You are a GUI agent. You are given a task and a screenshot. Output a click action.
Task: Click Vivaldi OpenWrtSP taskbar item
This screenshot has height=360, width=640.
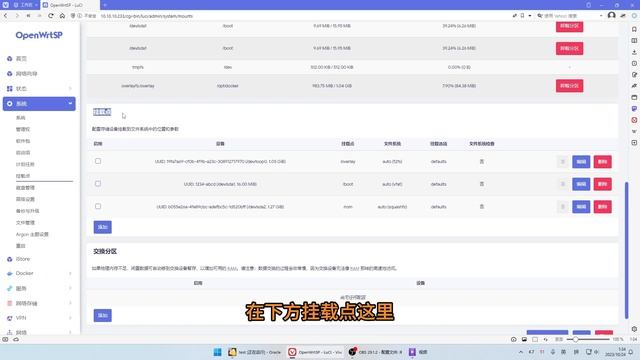315,352
